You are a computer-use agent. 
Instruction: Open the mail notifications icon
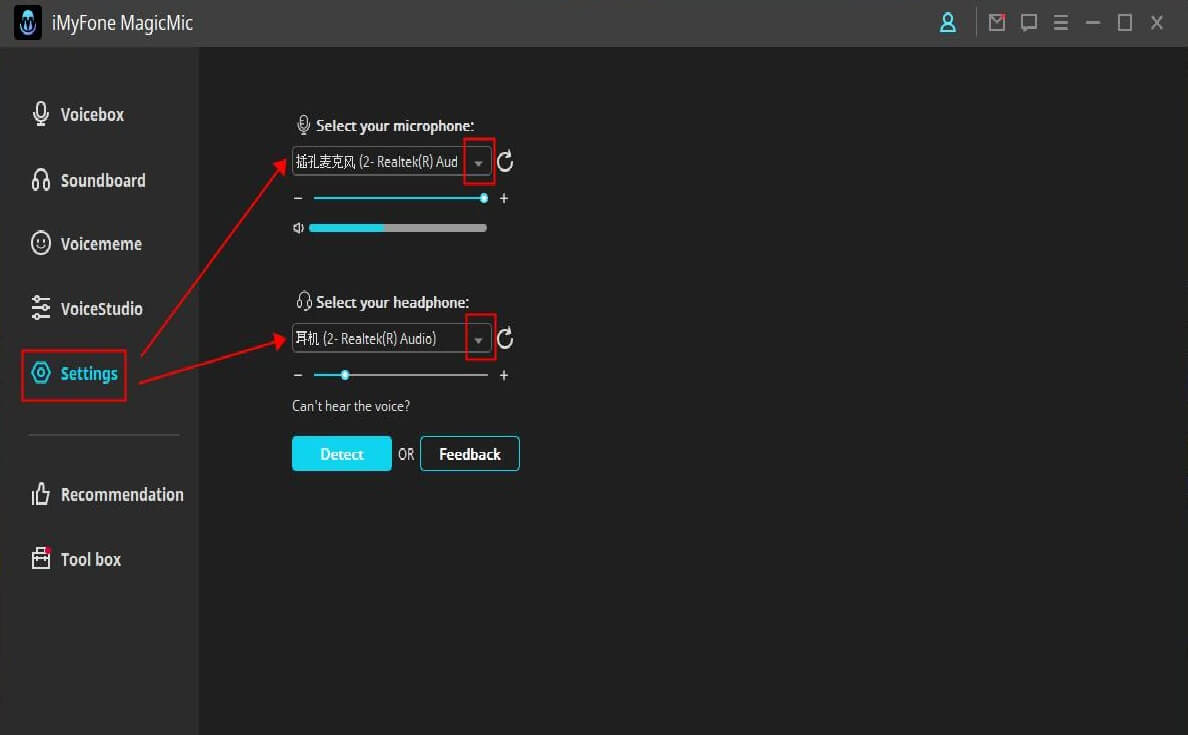997,22
